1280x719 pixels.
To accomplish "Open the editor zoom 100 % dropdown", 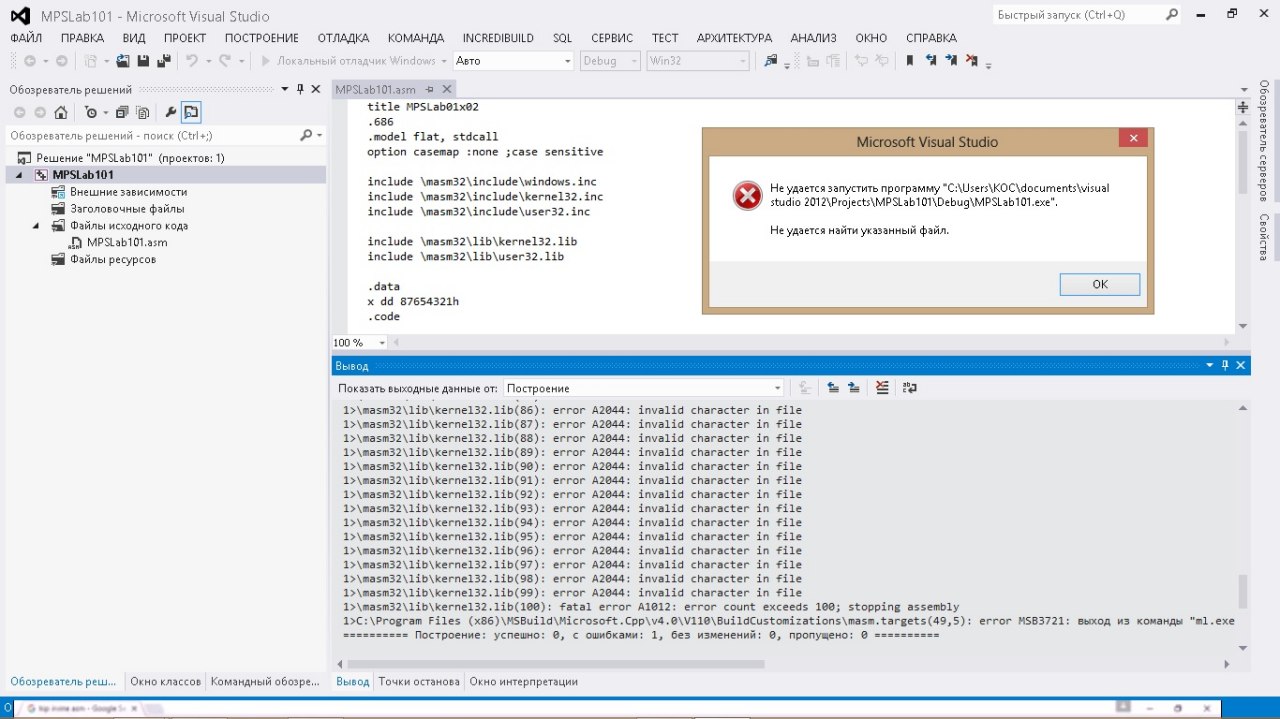I will pos(382,342).
